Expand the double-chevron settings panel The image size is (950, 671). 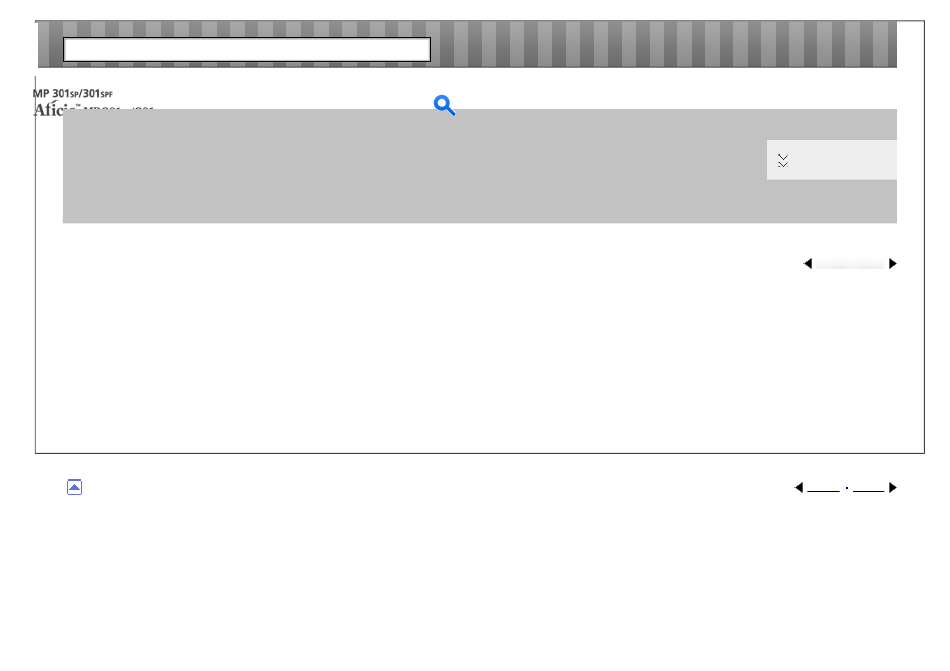pyautogui.click(x=783, y=160)
